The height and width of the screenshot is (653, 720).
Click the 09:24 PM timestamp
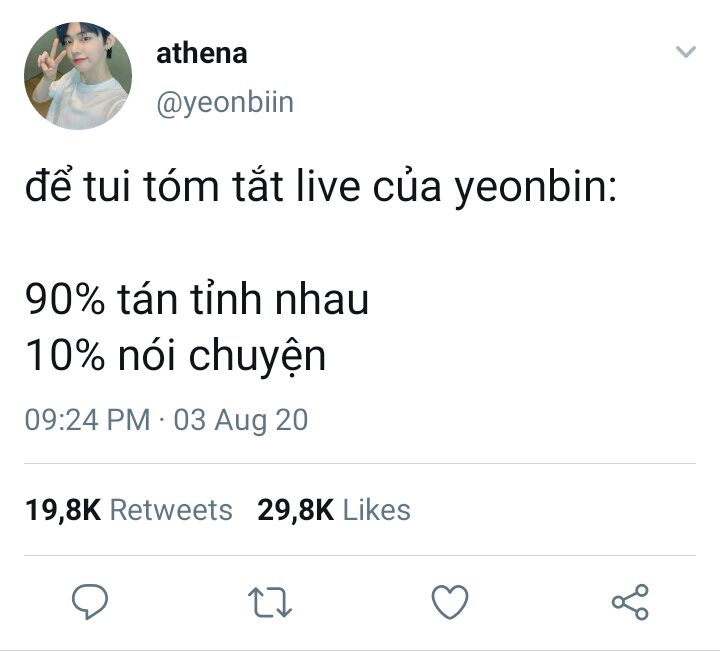[x=88, y=420]
